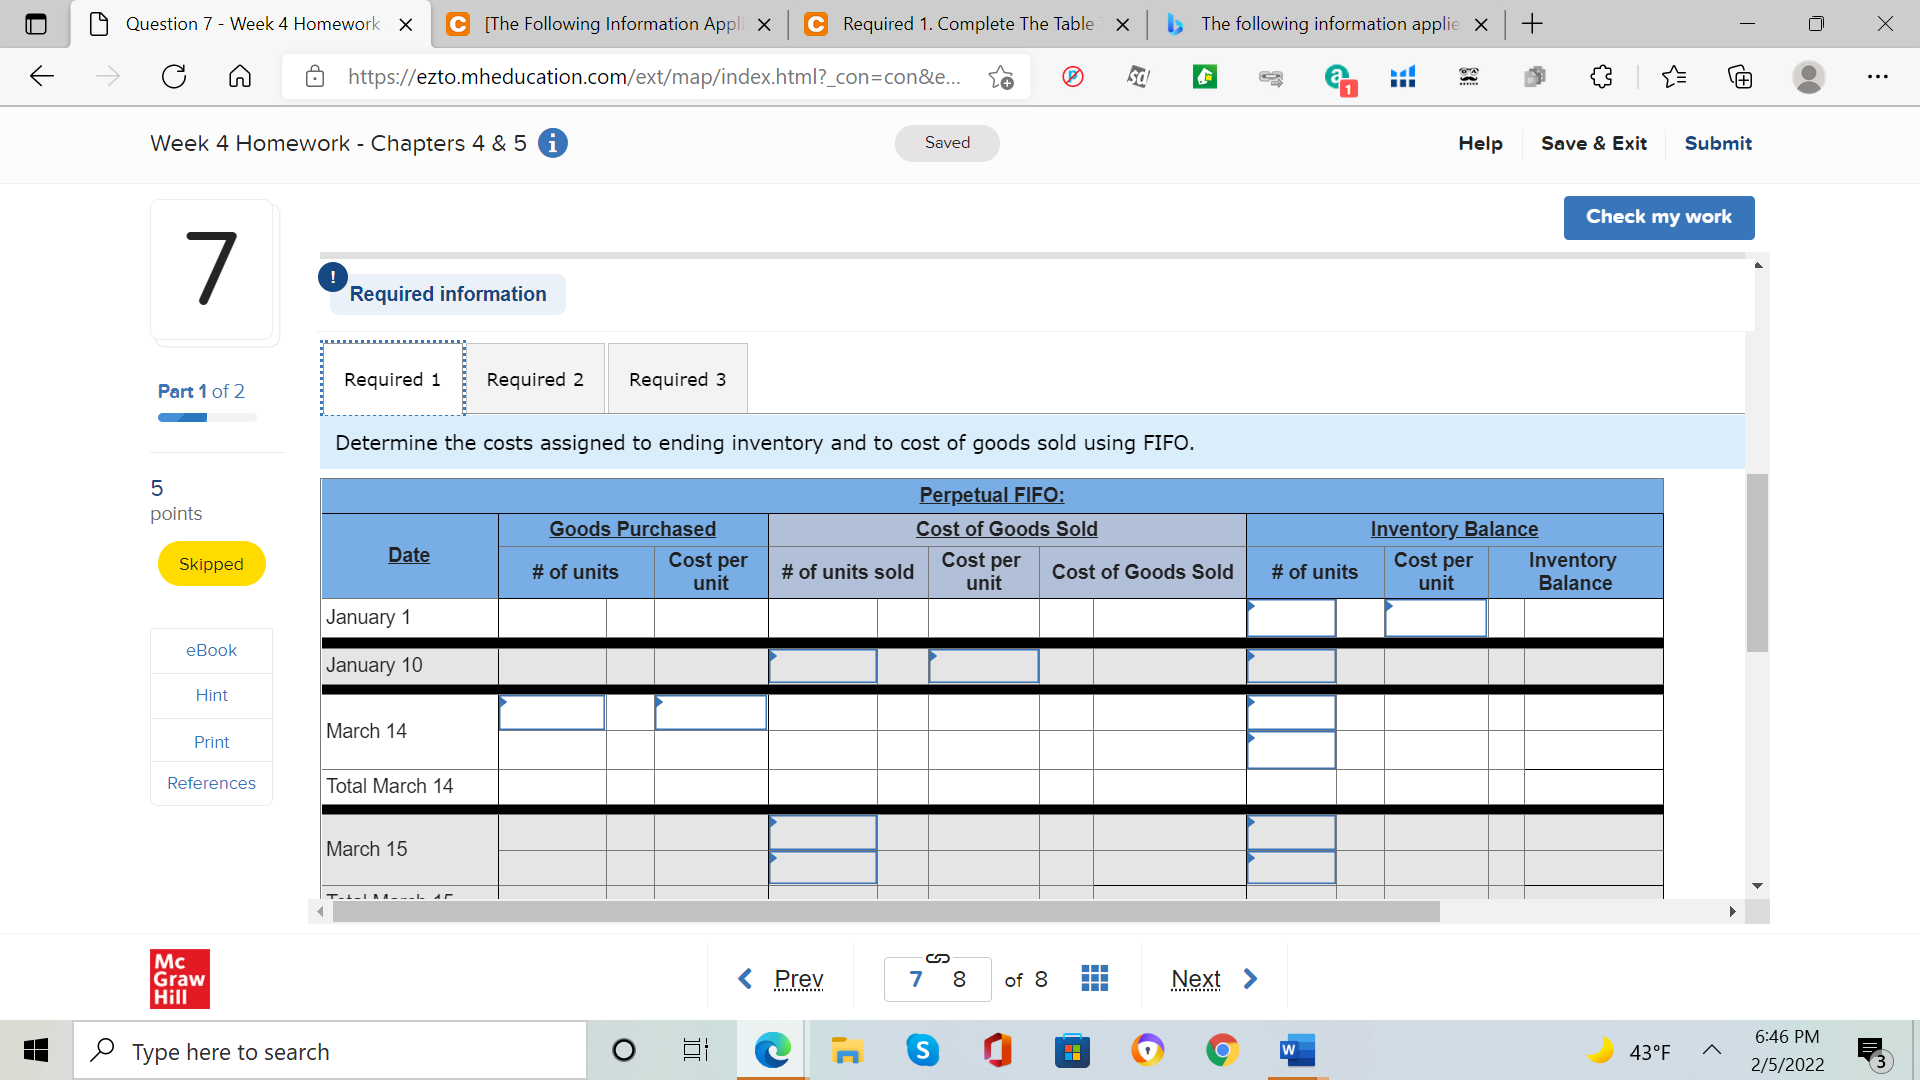Click the extension icon with notification badge 1

[1337, 76]
